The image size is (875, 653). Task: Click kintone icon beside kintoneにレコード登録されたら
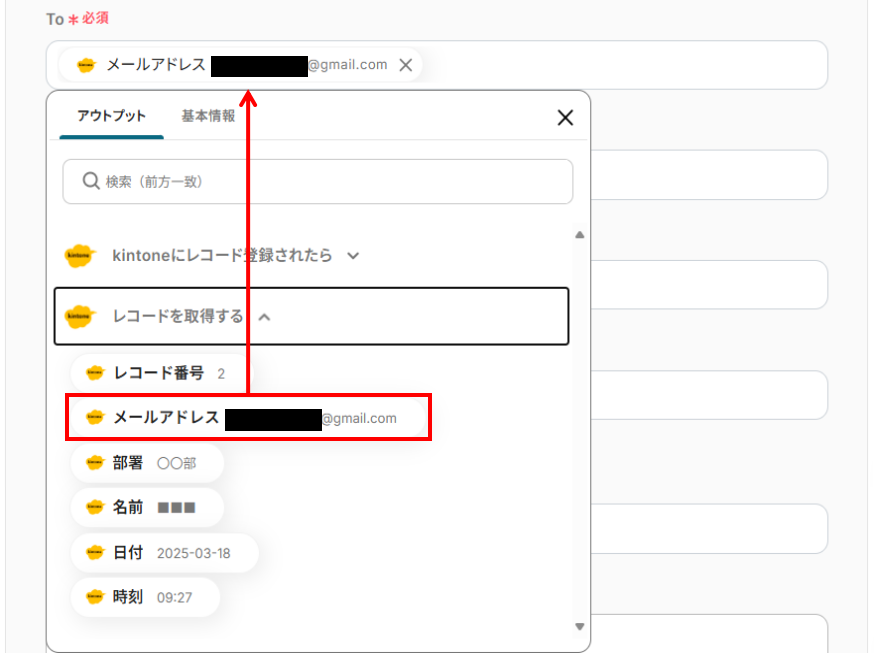click(x=79, y=256)
